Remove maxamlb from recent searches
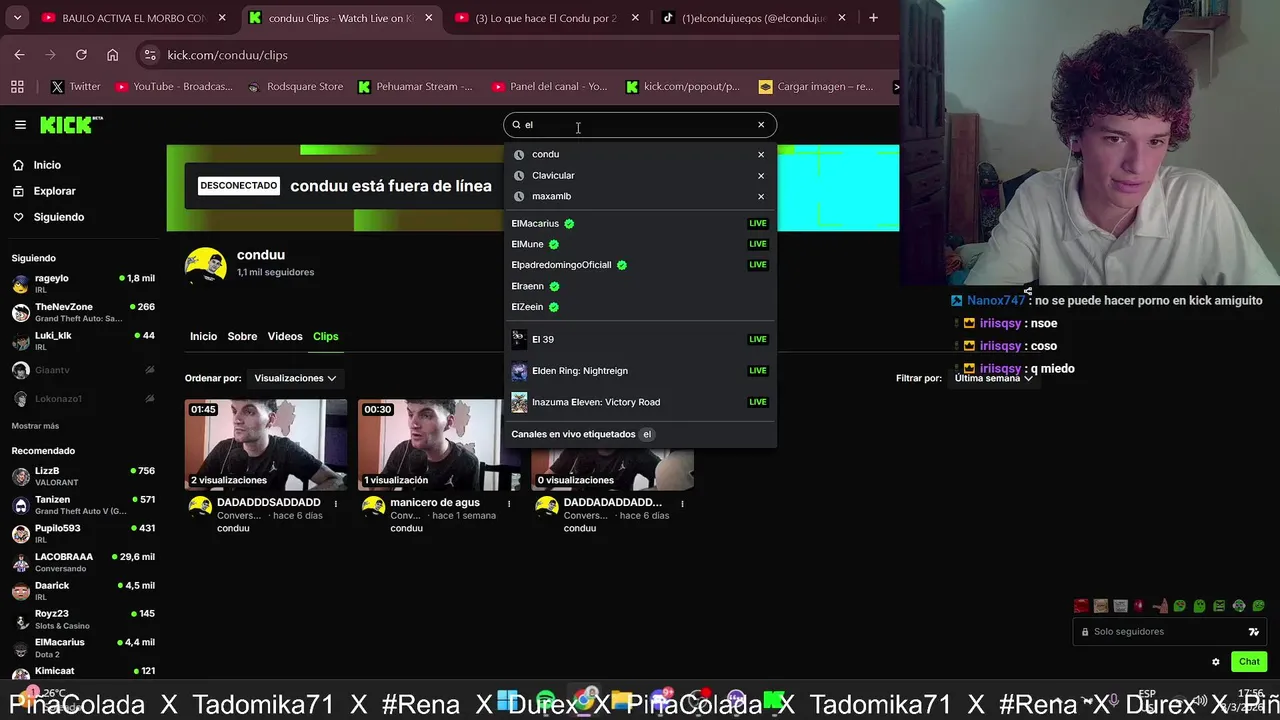This screenshot has height=720, width=1280. (x=761, y=197)
